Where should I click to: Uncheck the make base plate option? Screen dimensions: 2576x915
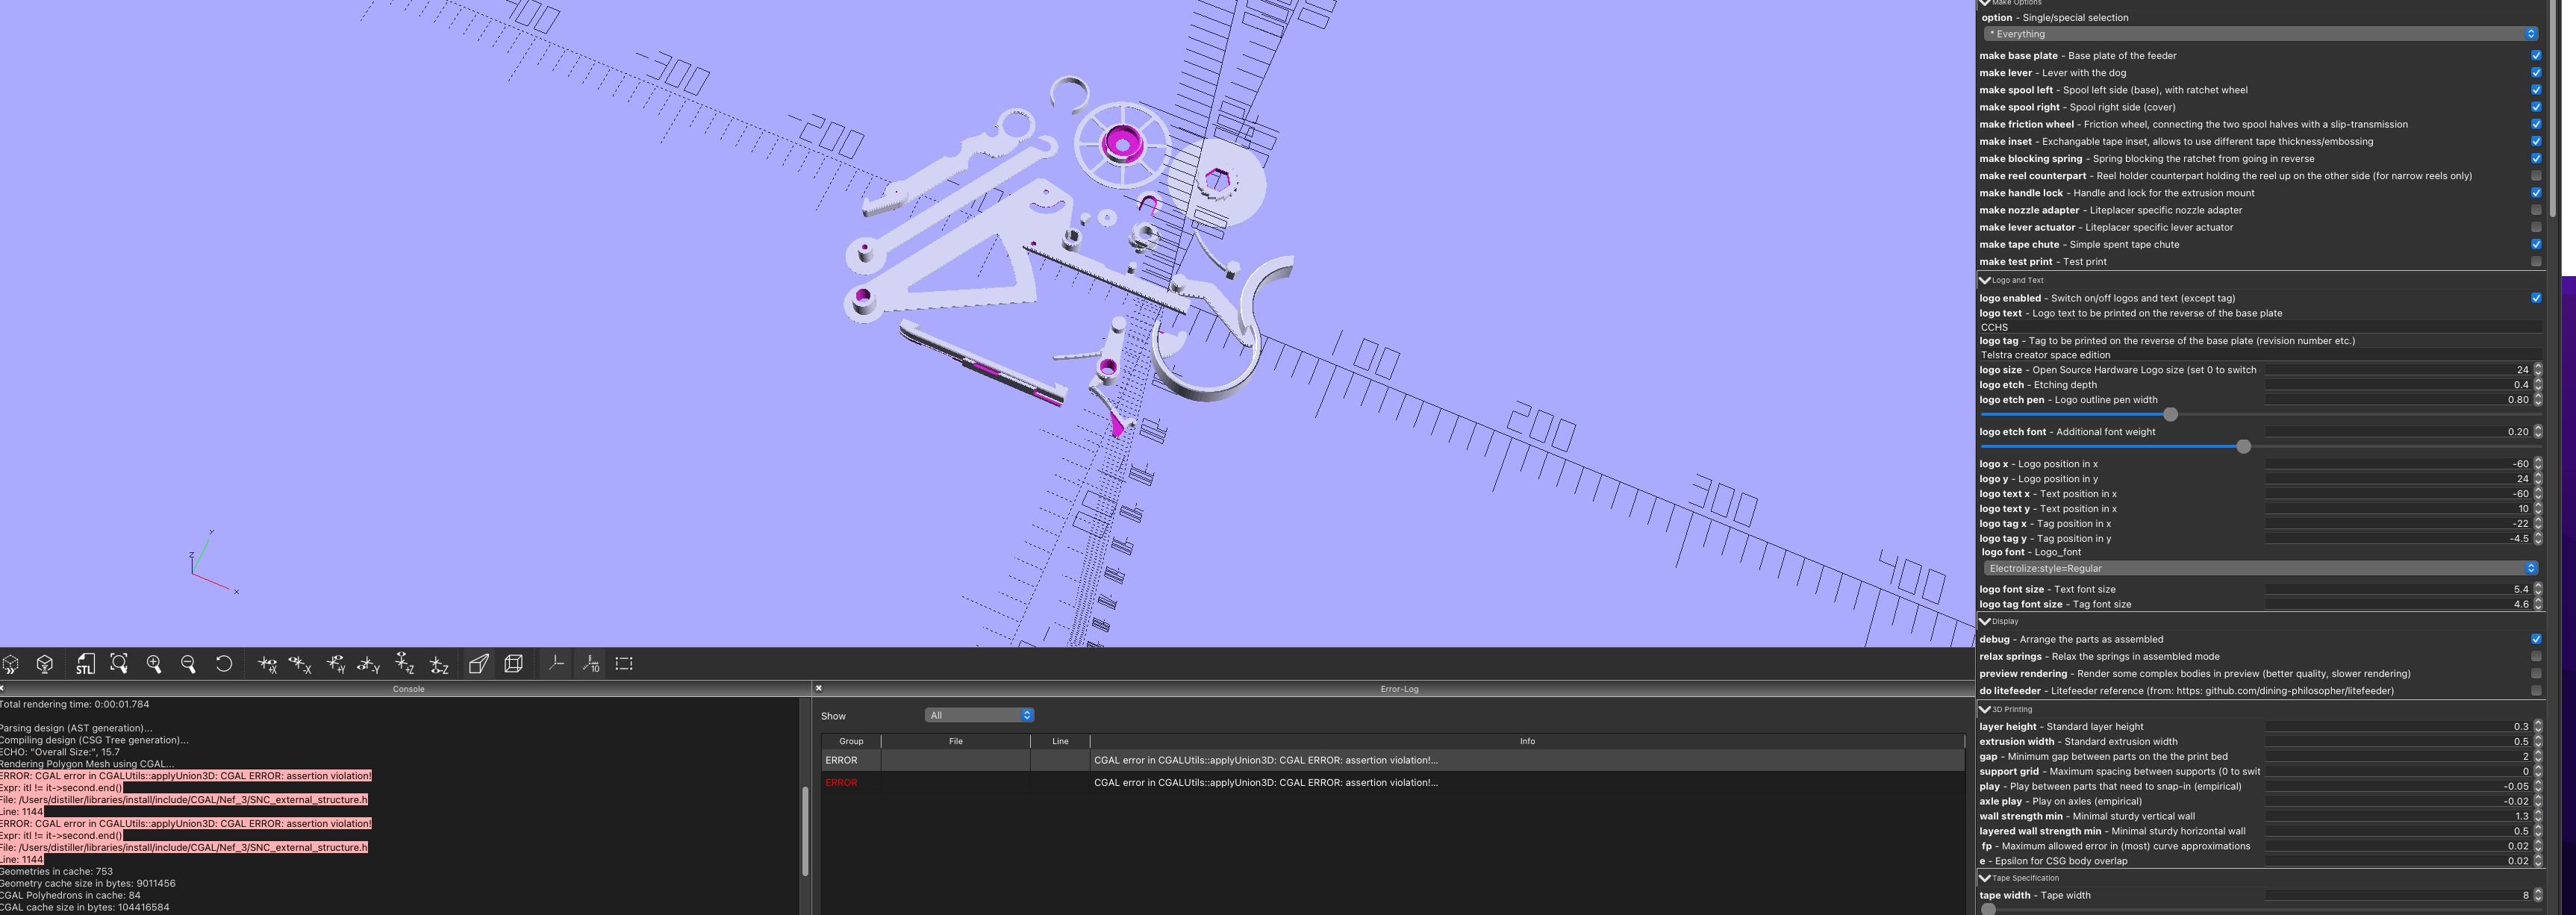(2537, 55)
